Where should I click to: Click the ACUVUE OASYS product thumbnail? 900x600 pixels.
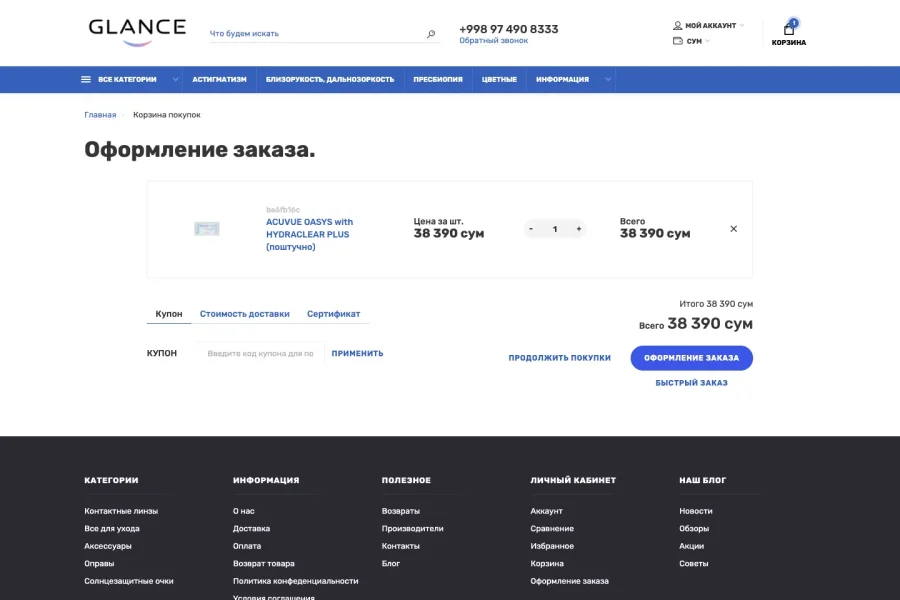tap(207, 229)
